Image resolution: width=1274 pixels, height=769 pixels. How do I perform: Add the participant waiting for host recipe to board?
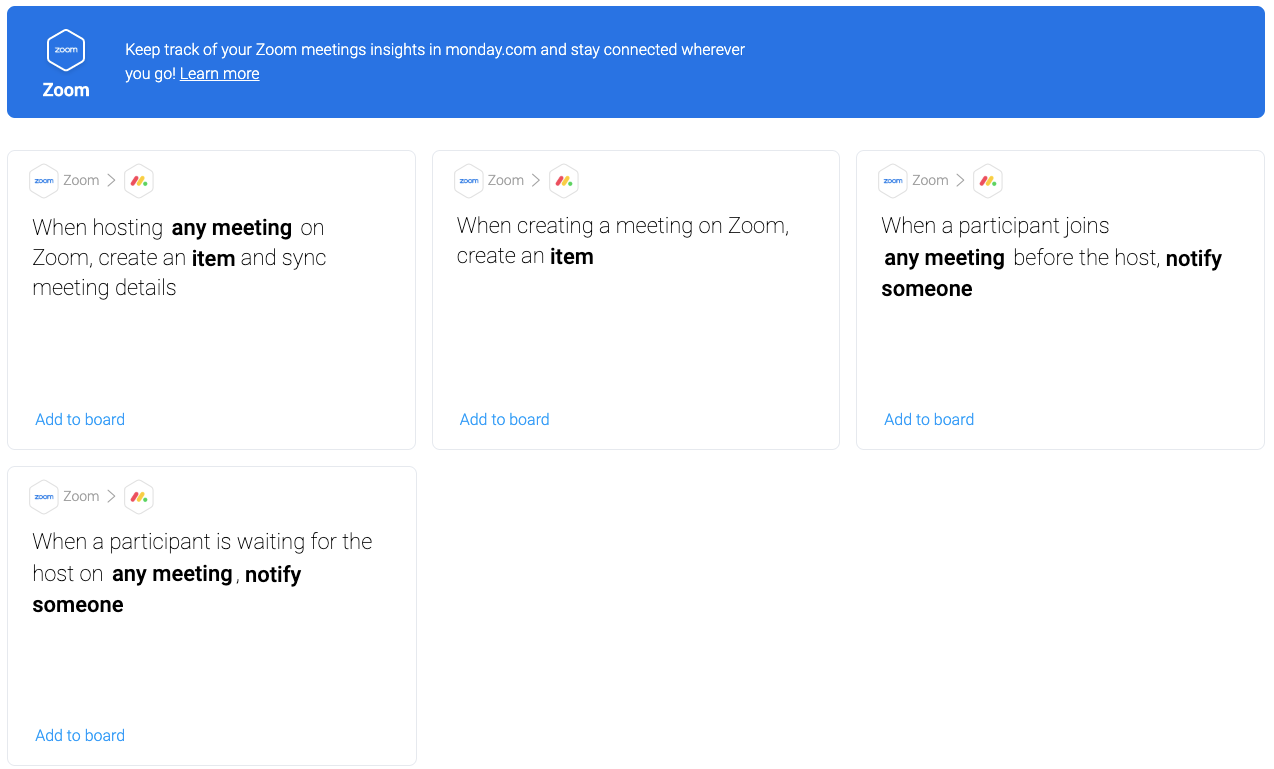tap(80, 736)
